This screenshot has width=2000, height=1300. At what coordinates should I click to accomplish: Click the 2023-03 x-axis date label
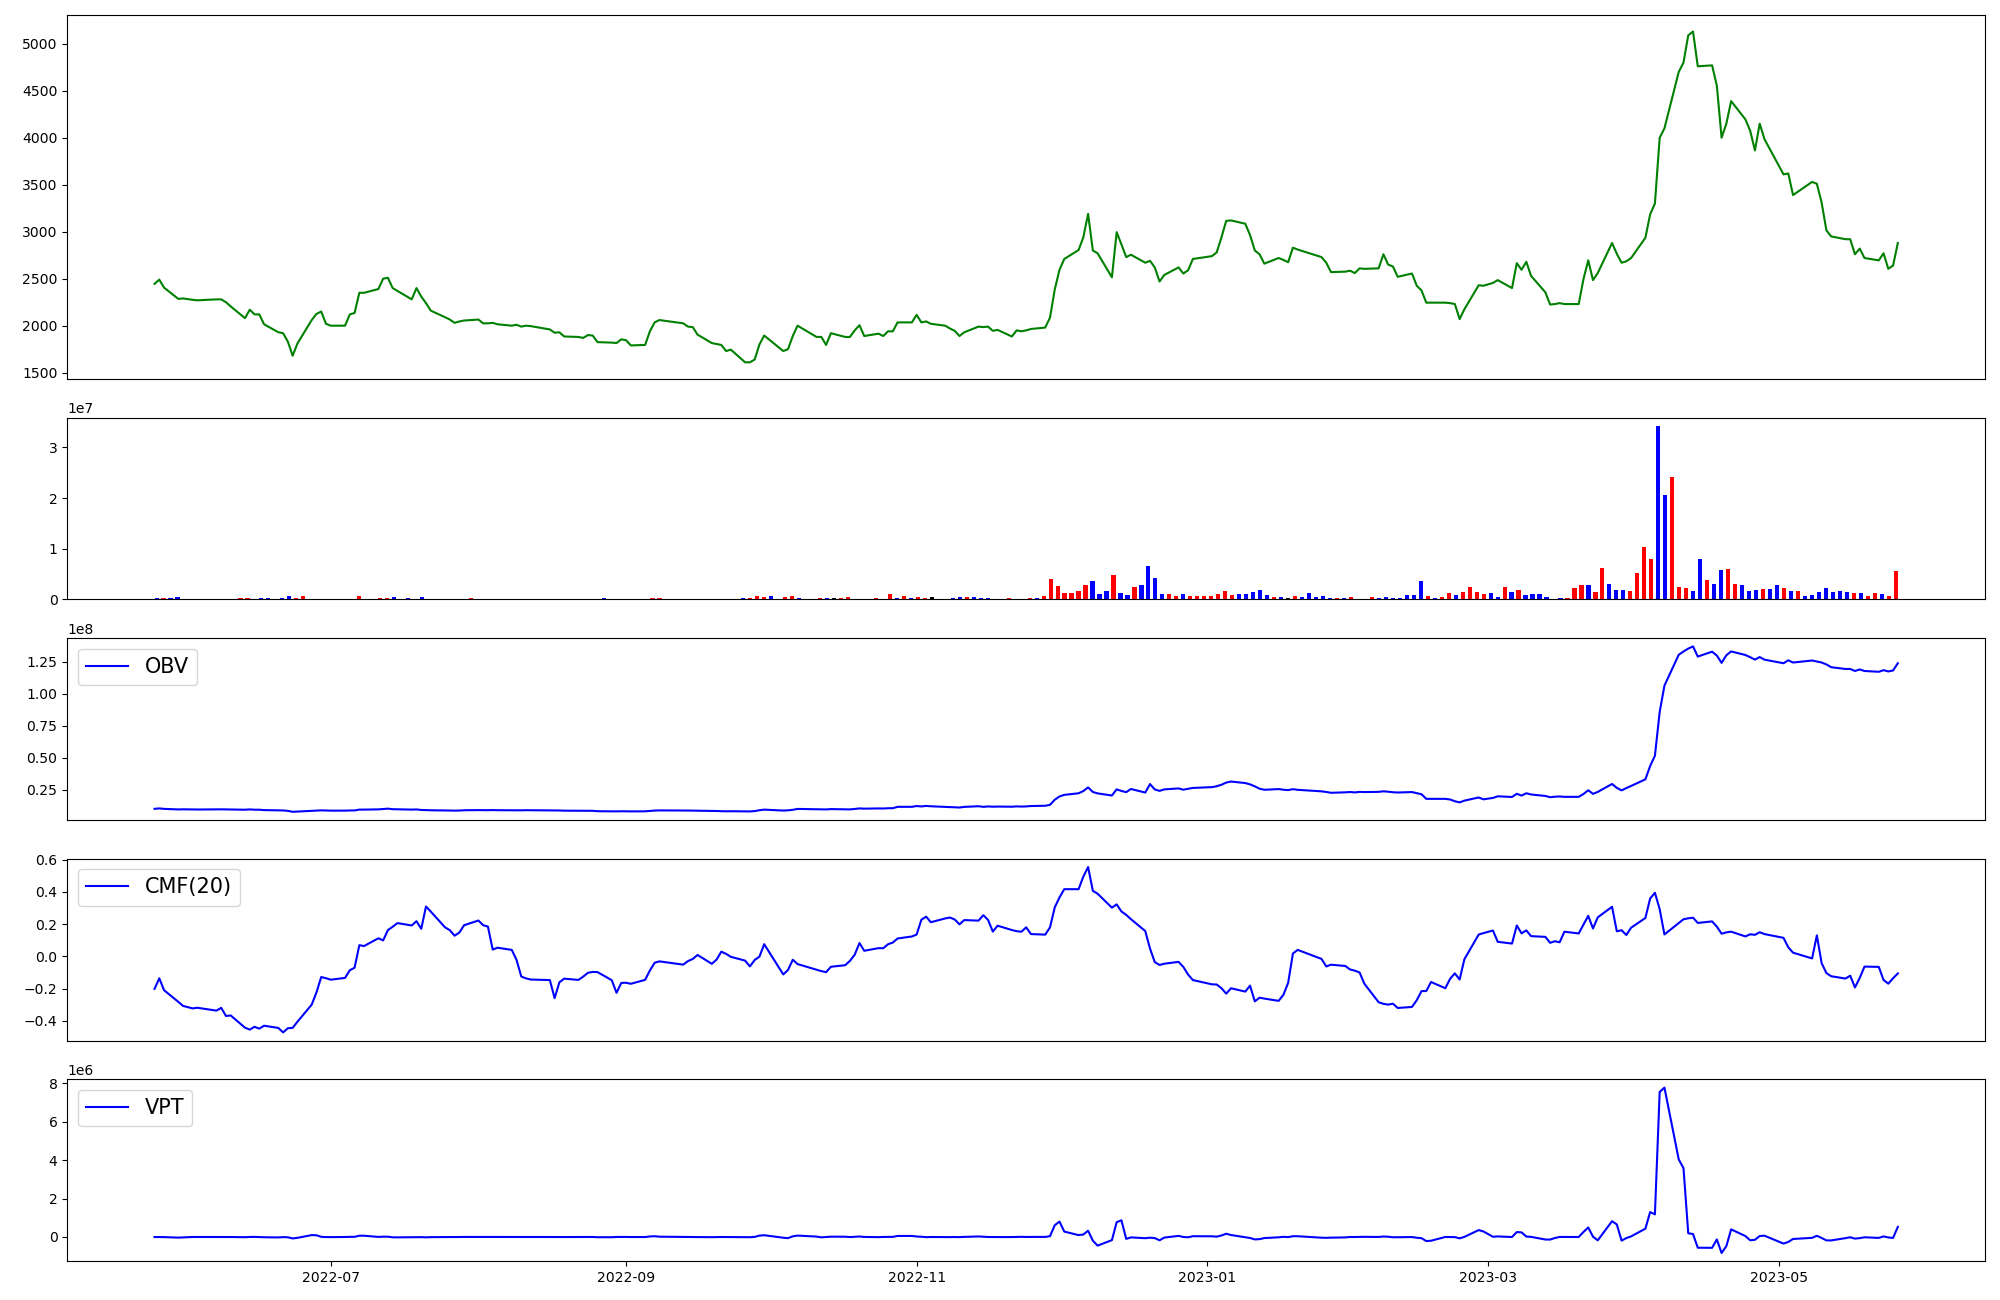[x=1488, y=1277]
